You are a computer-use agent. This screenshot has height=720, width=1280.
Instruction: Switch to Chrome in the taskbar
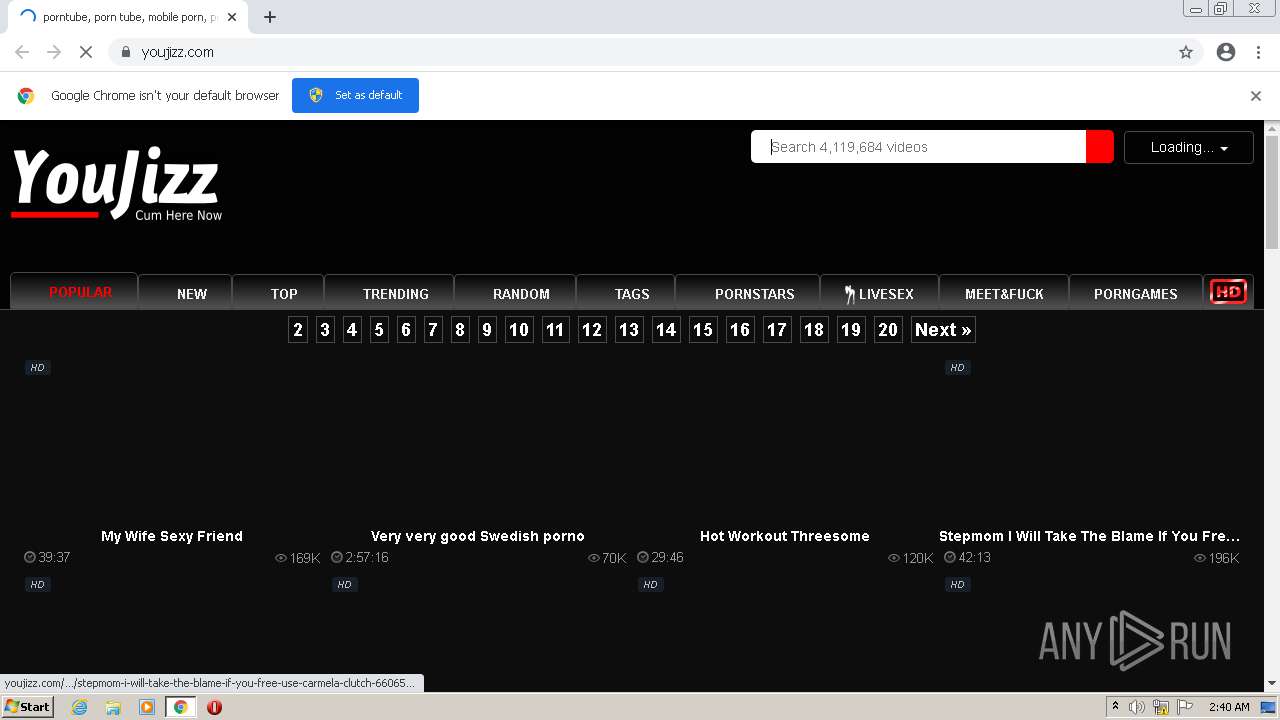(x=181, y=707)
